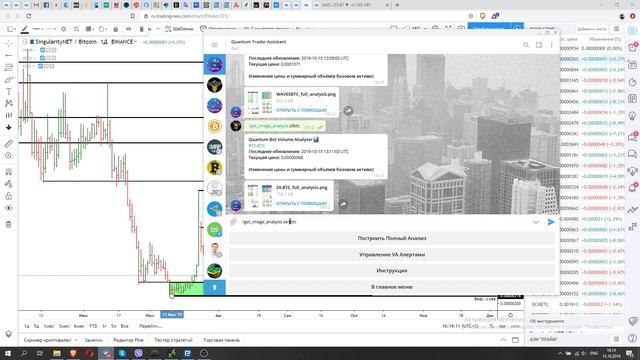Click ОТКРЫТЬ С ПОМОЩЬЮ under WAVESBTC file
The height and width of the screenshot is (360, 640).
coord(302,110)
